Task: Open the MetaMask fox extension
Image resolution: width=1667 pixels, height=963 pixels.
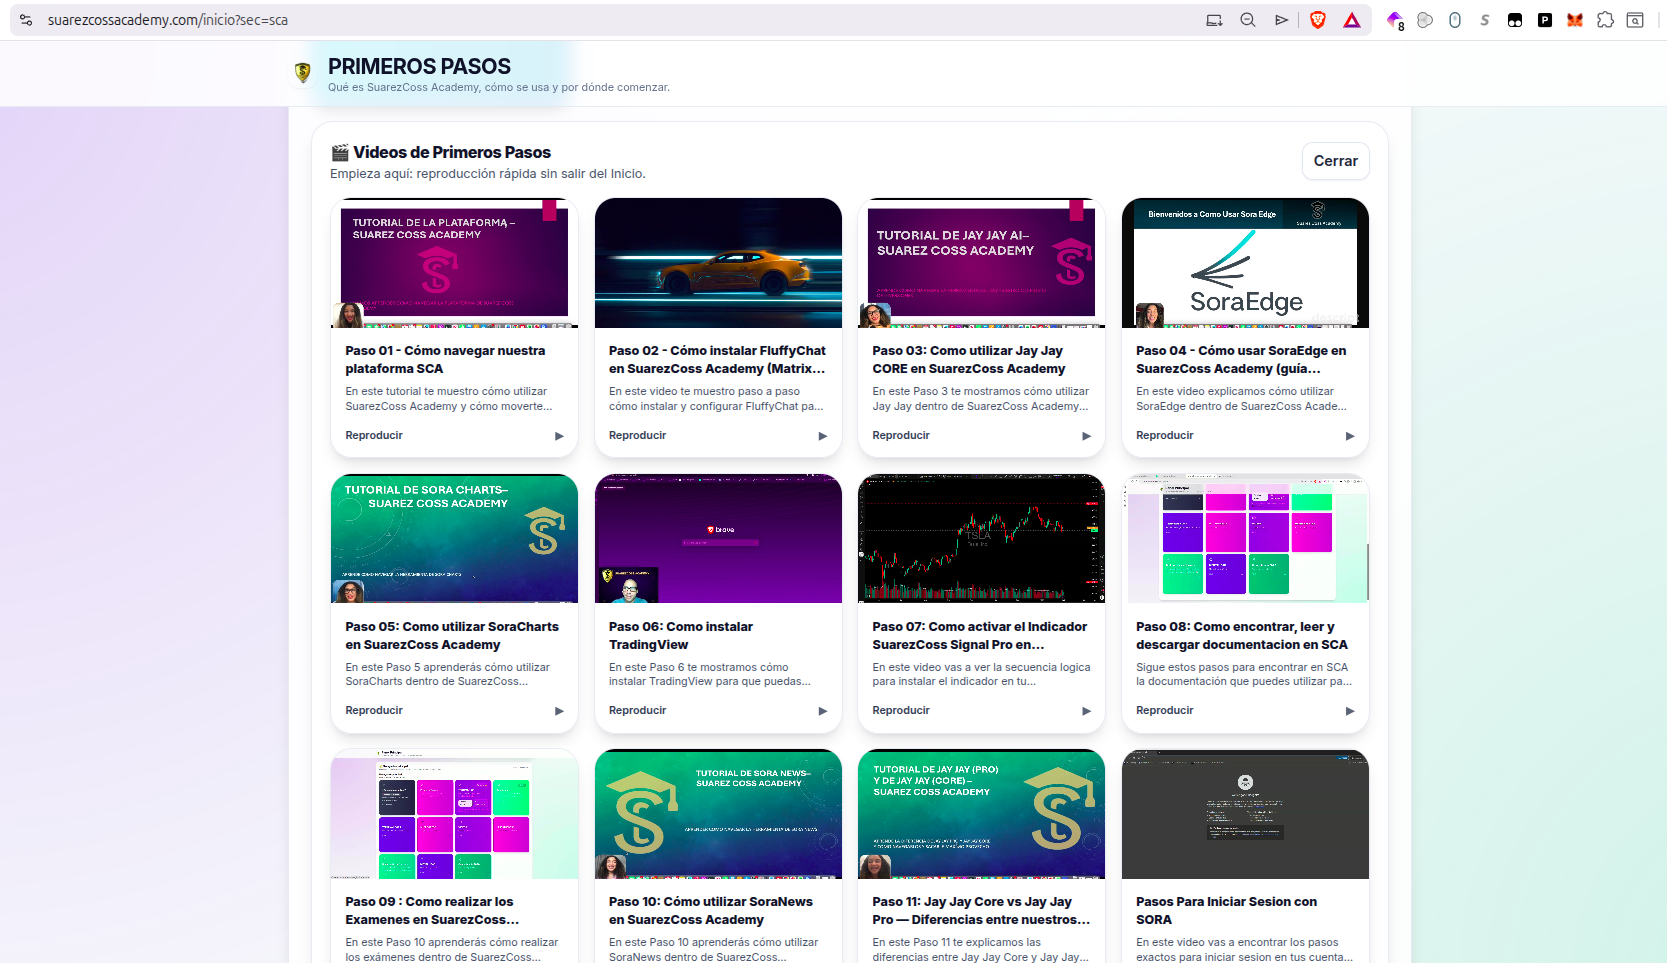Action: 1575,20
